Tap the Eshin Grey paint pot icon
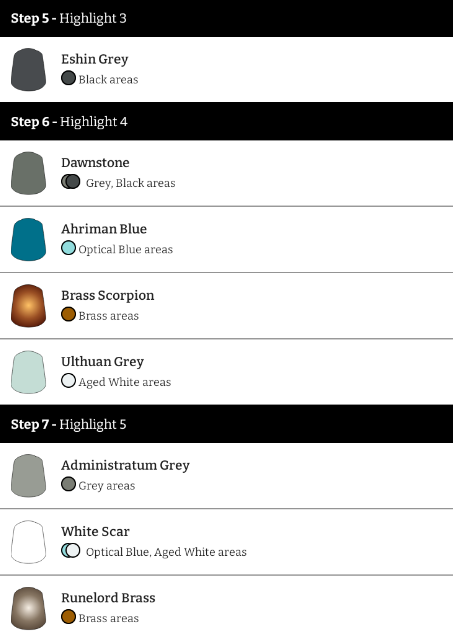Viewport: 453px width, 640px height. click(28, 69)
